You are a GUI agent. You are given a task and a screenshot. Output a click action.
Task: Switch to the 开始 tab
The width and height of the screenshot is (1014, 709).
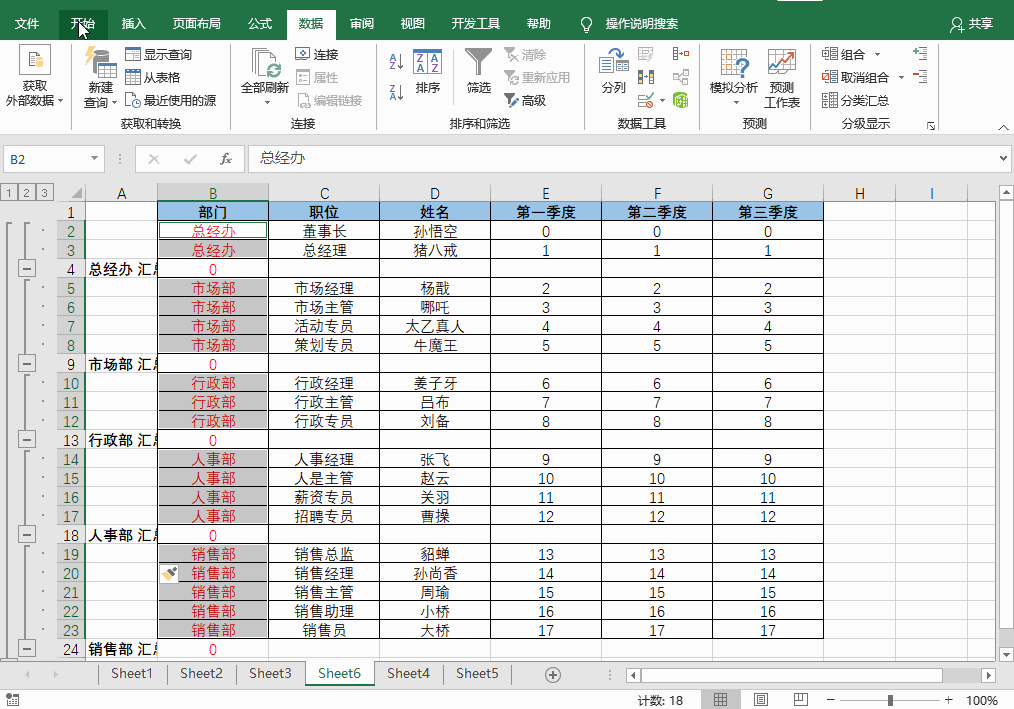(83, 24)
